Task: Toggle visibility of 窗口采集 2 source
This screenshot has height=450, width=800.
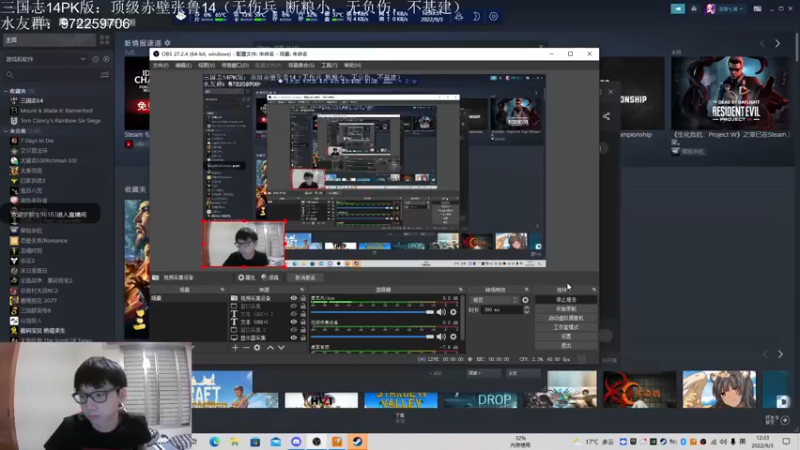Action: 293,330
